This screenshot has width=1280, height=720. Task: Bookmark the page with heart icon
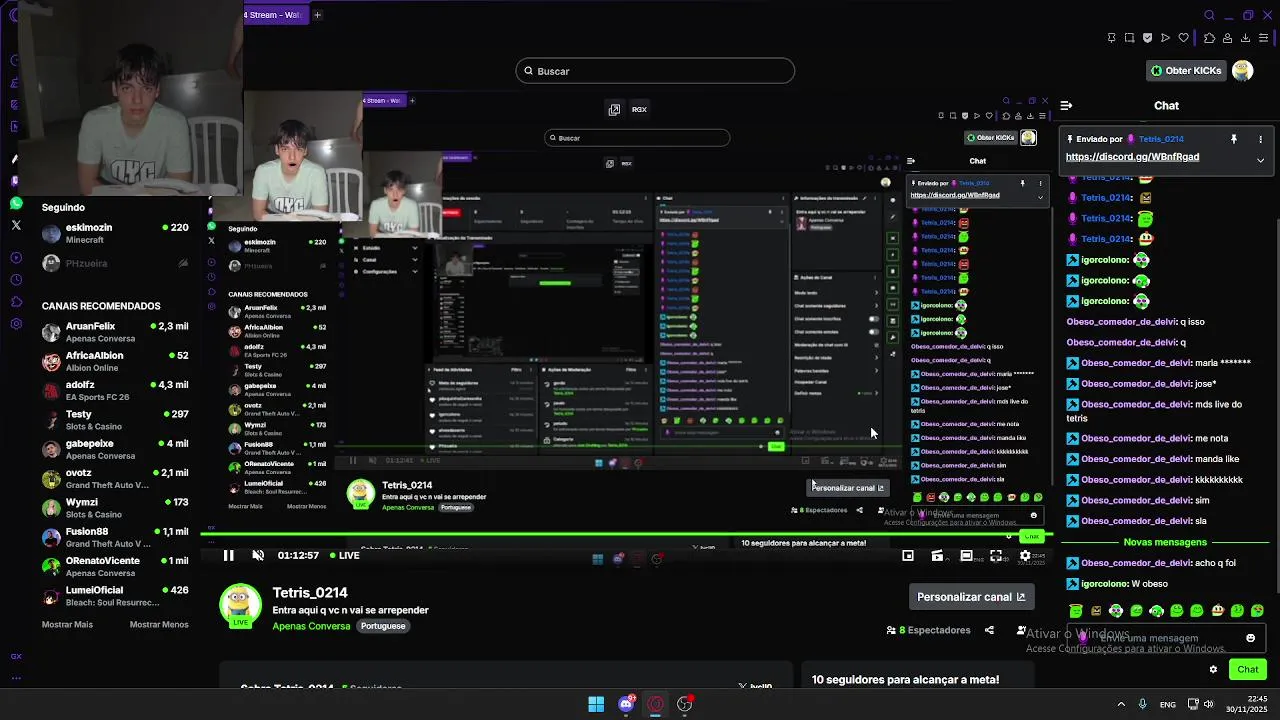(x=1184, y=38)
